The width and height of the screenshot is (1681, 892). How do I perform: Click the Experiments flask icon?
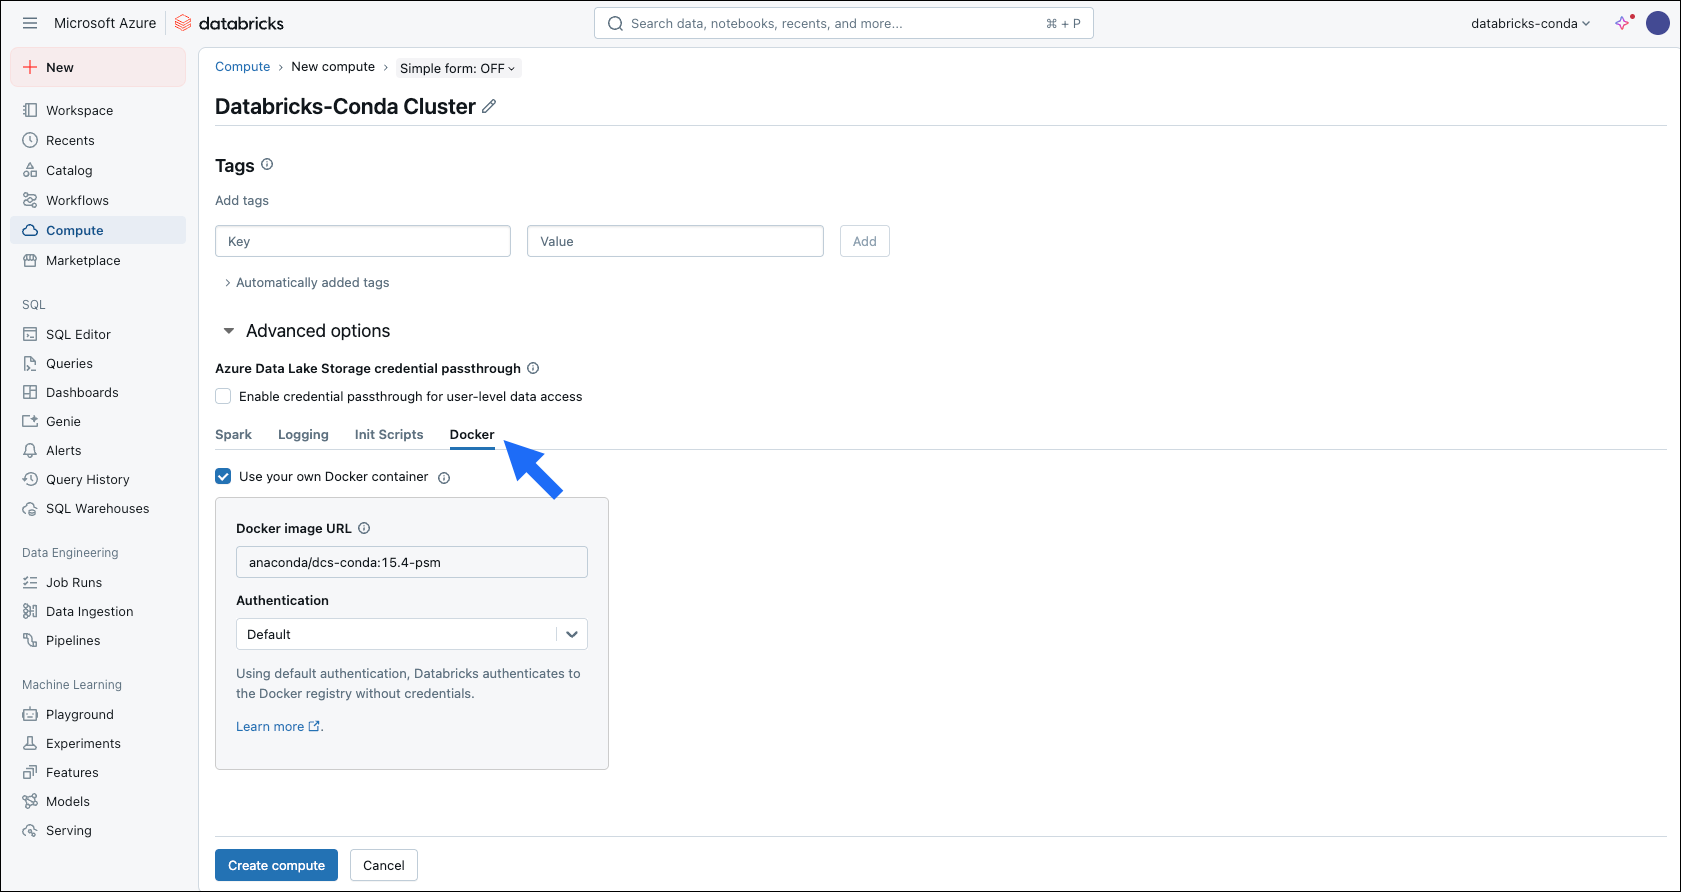(30, 743)
